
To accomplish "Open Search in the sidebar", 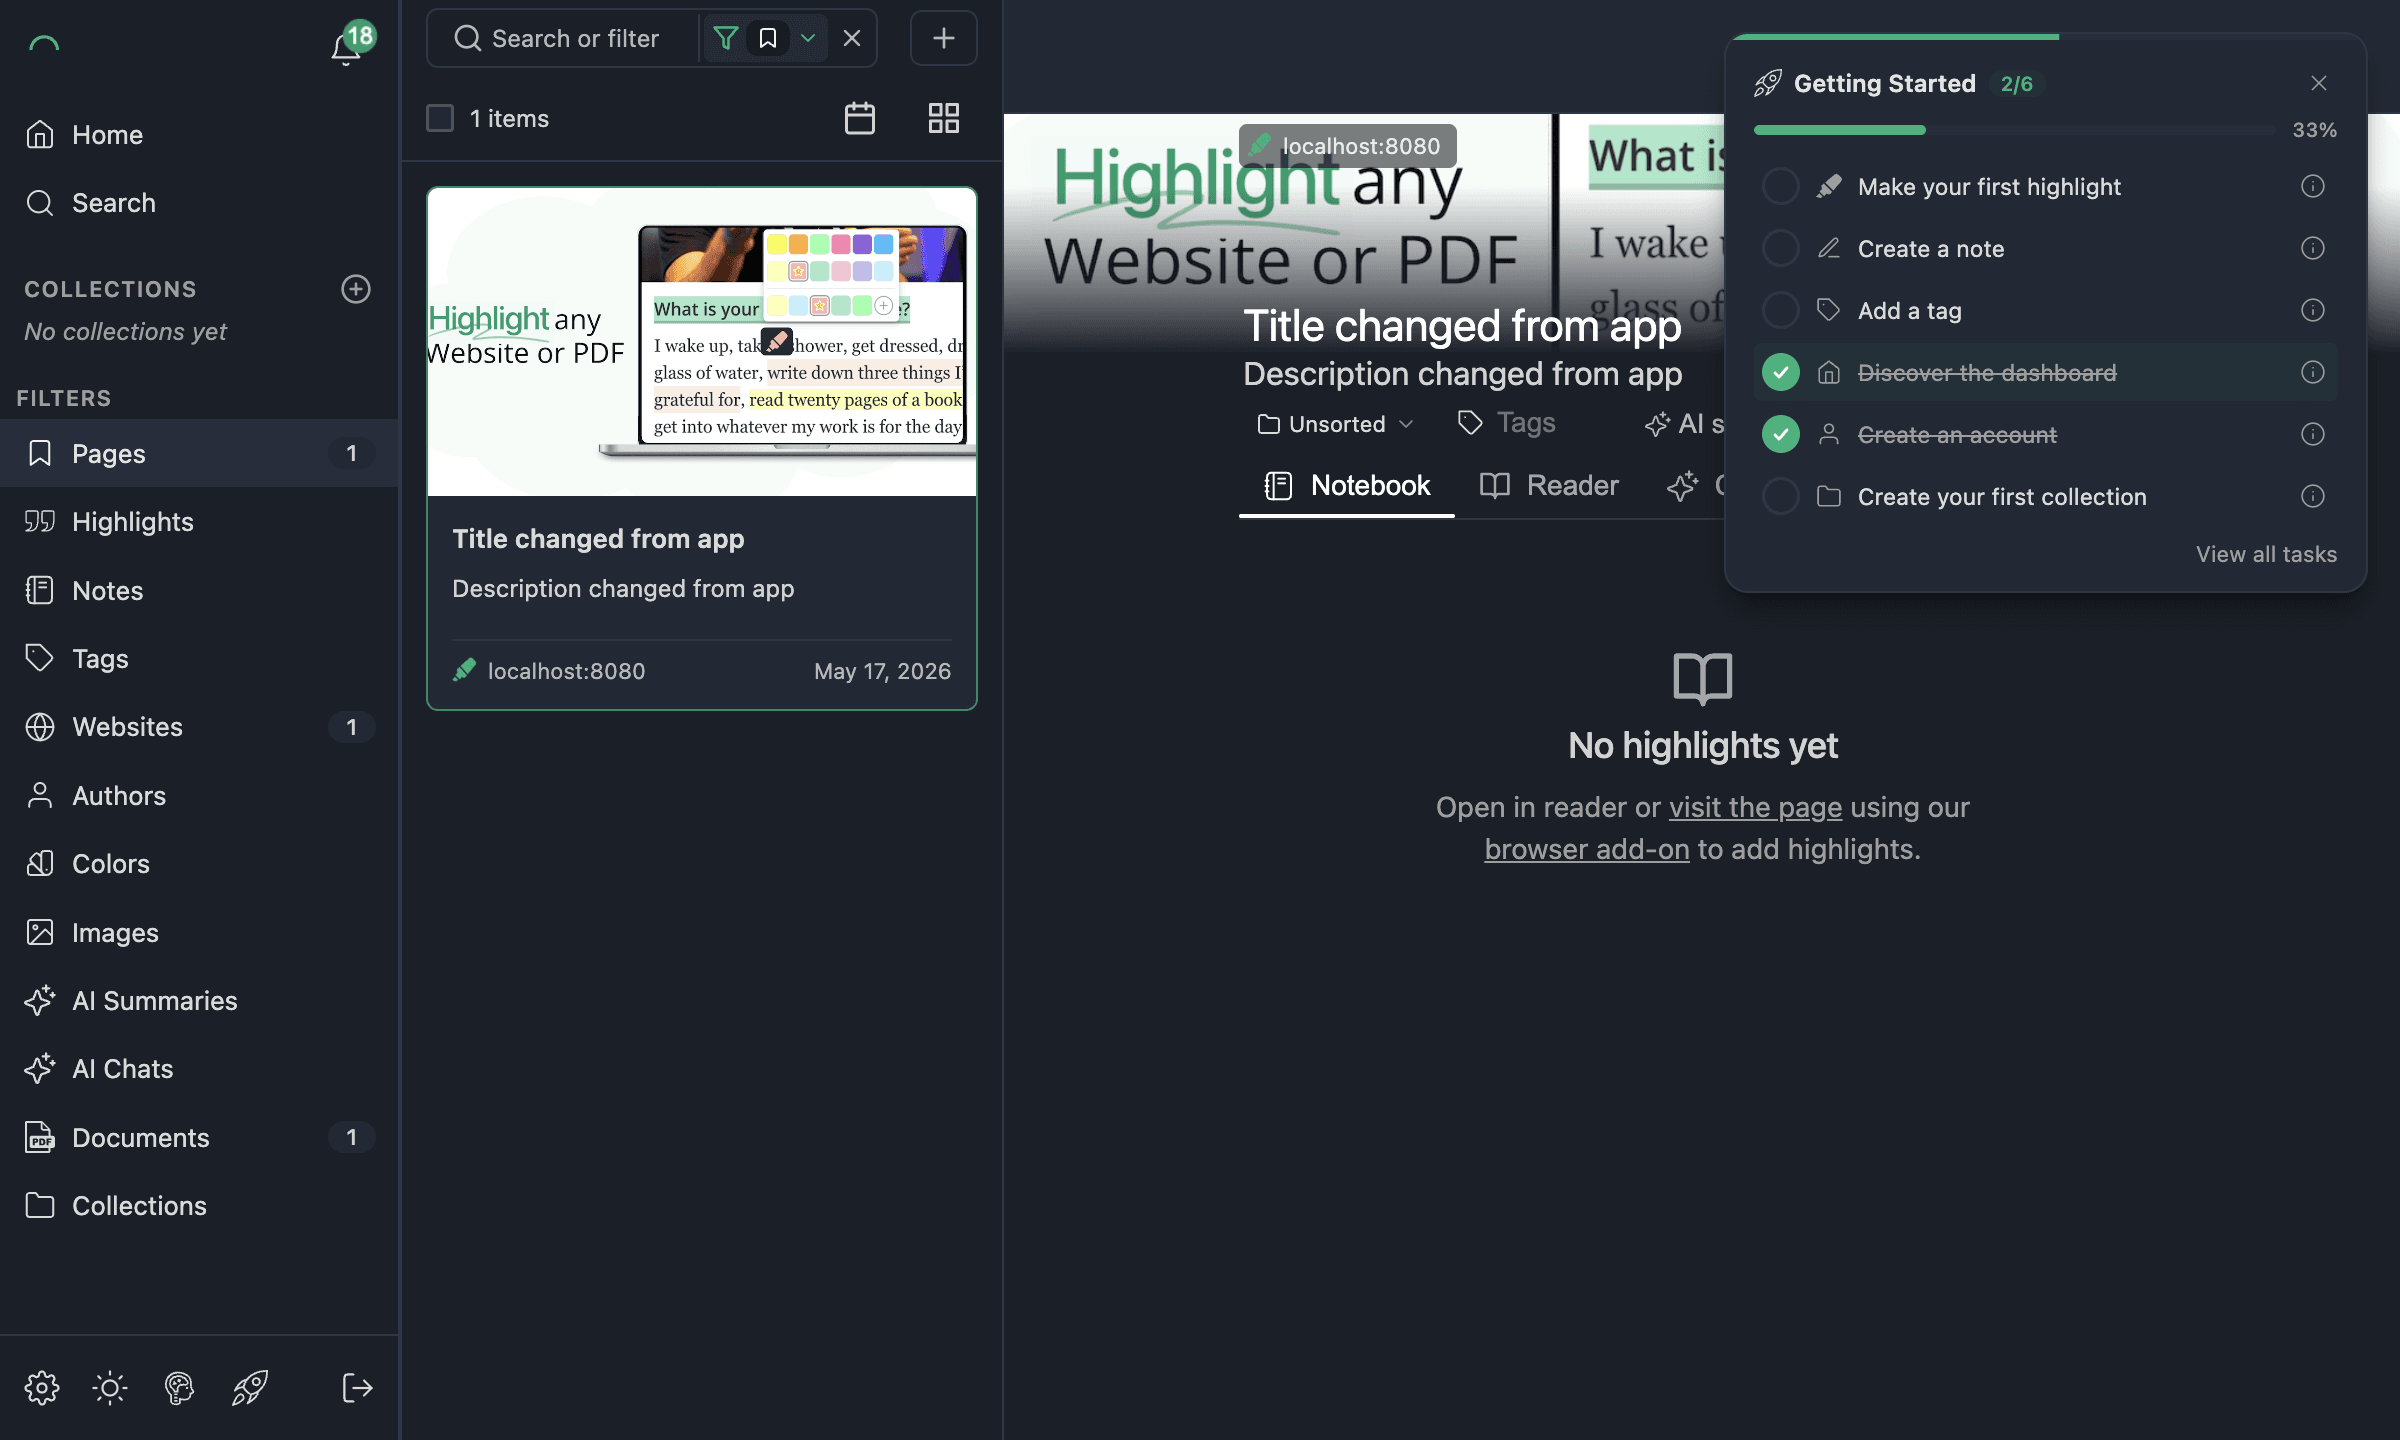I will tap(200, 203).
